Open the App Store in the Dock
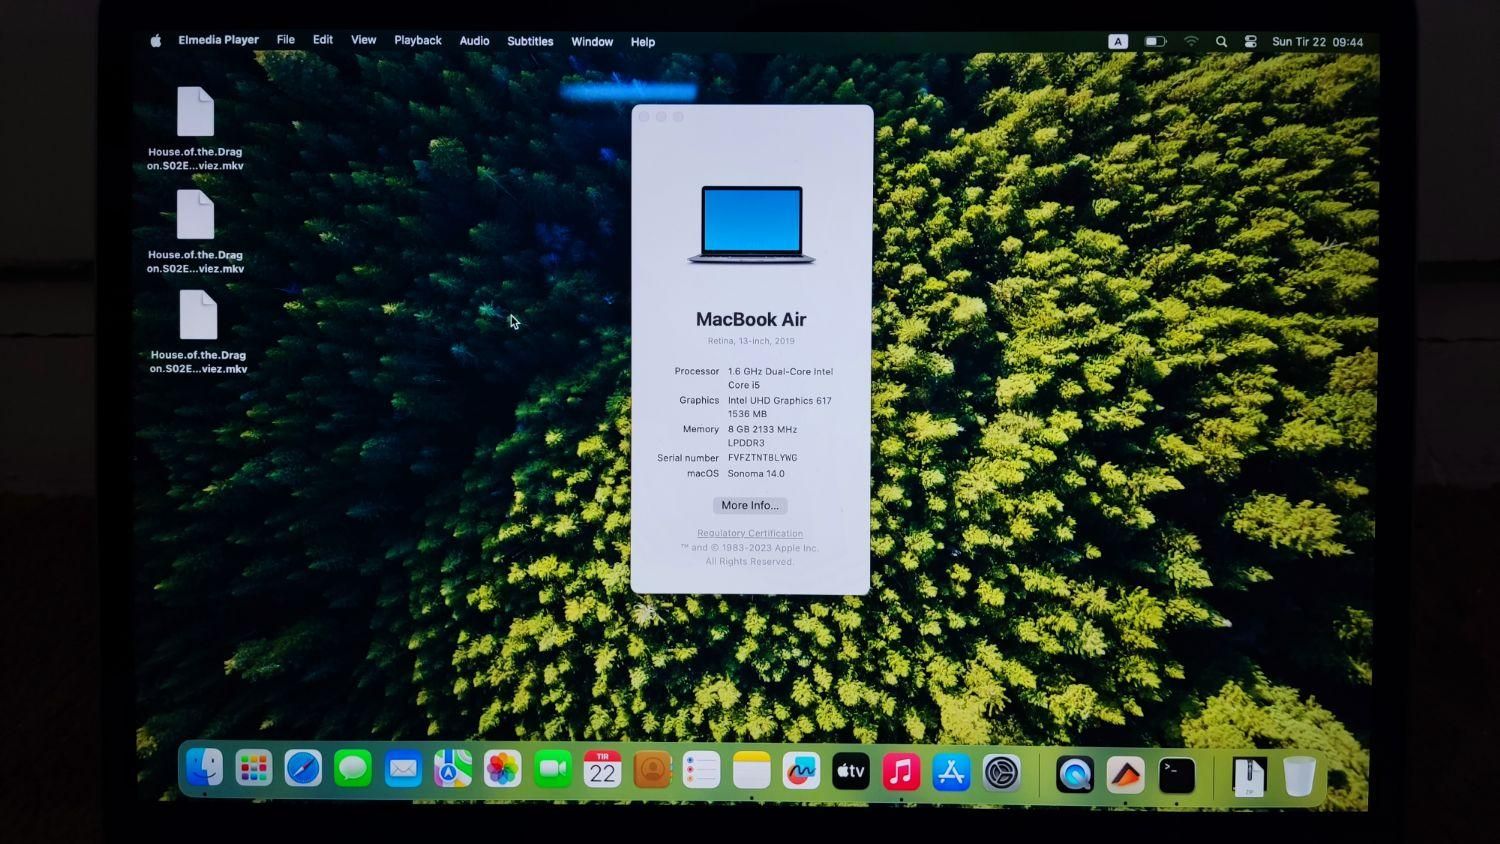This screenshot has width=1500, height=844. point(951,772)
